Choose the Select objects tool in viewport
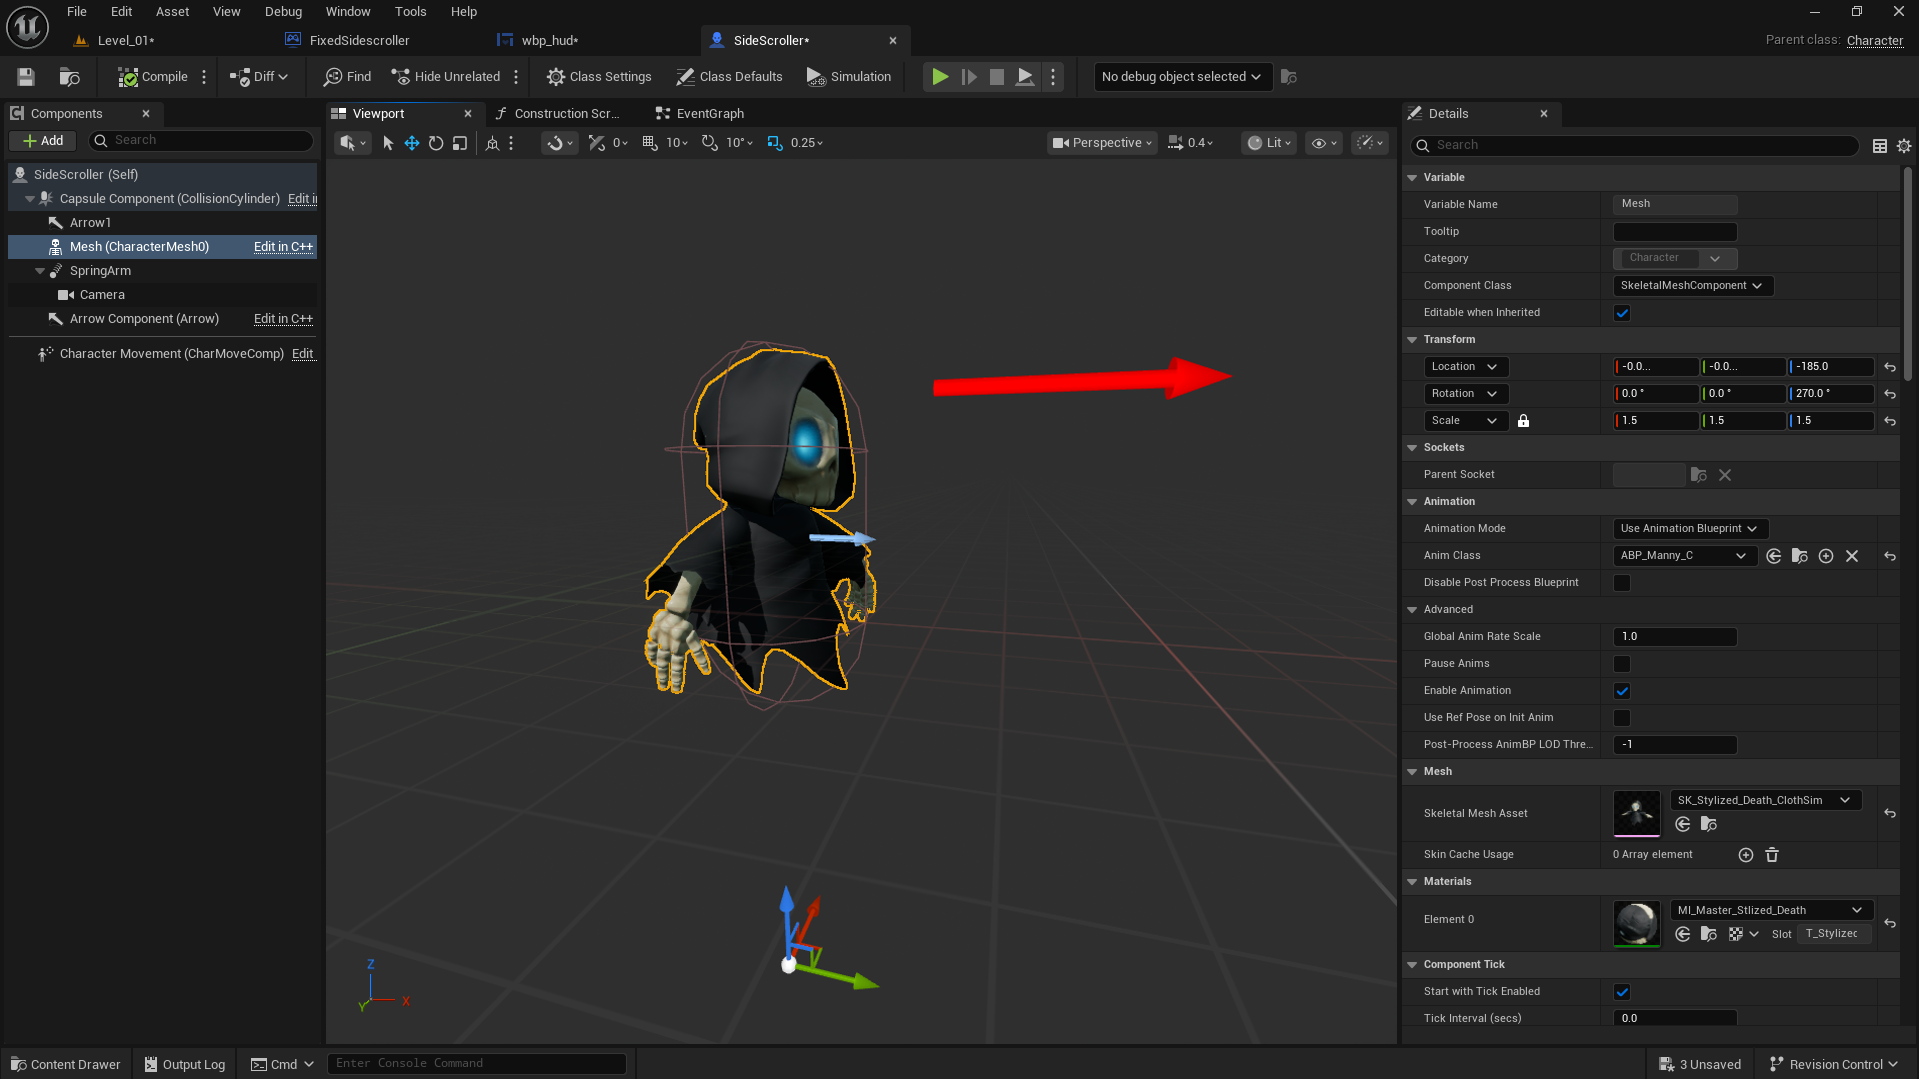The width and height of the screenshot is (1919, 1079). [x=388, y=143]
